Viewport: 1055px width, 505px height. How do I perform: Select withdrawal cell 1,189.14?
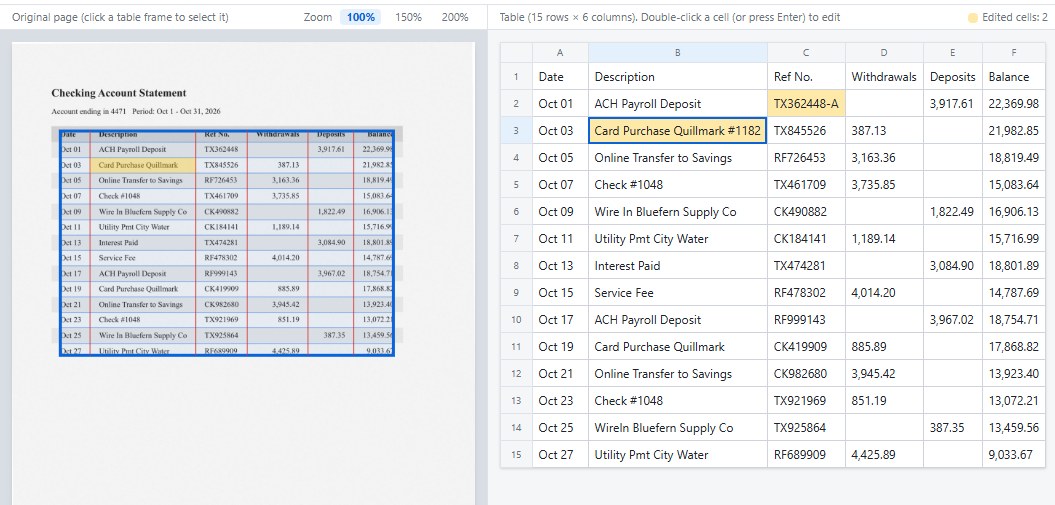pyautogui.click(x=884, y=239)
